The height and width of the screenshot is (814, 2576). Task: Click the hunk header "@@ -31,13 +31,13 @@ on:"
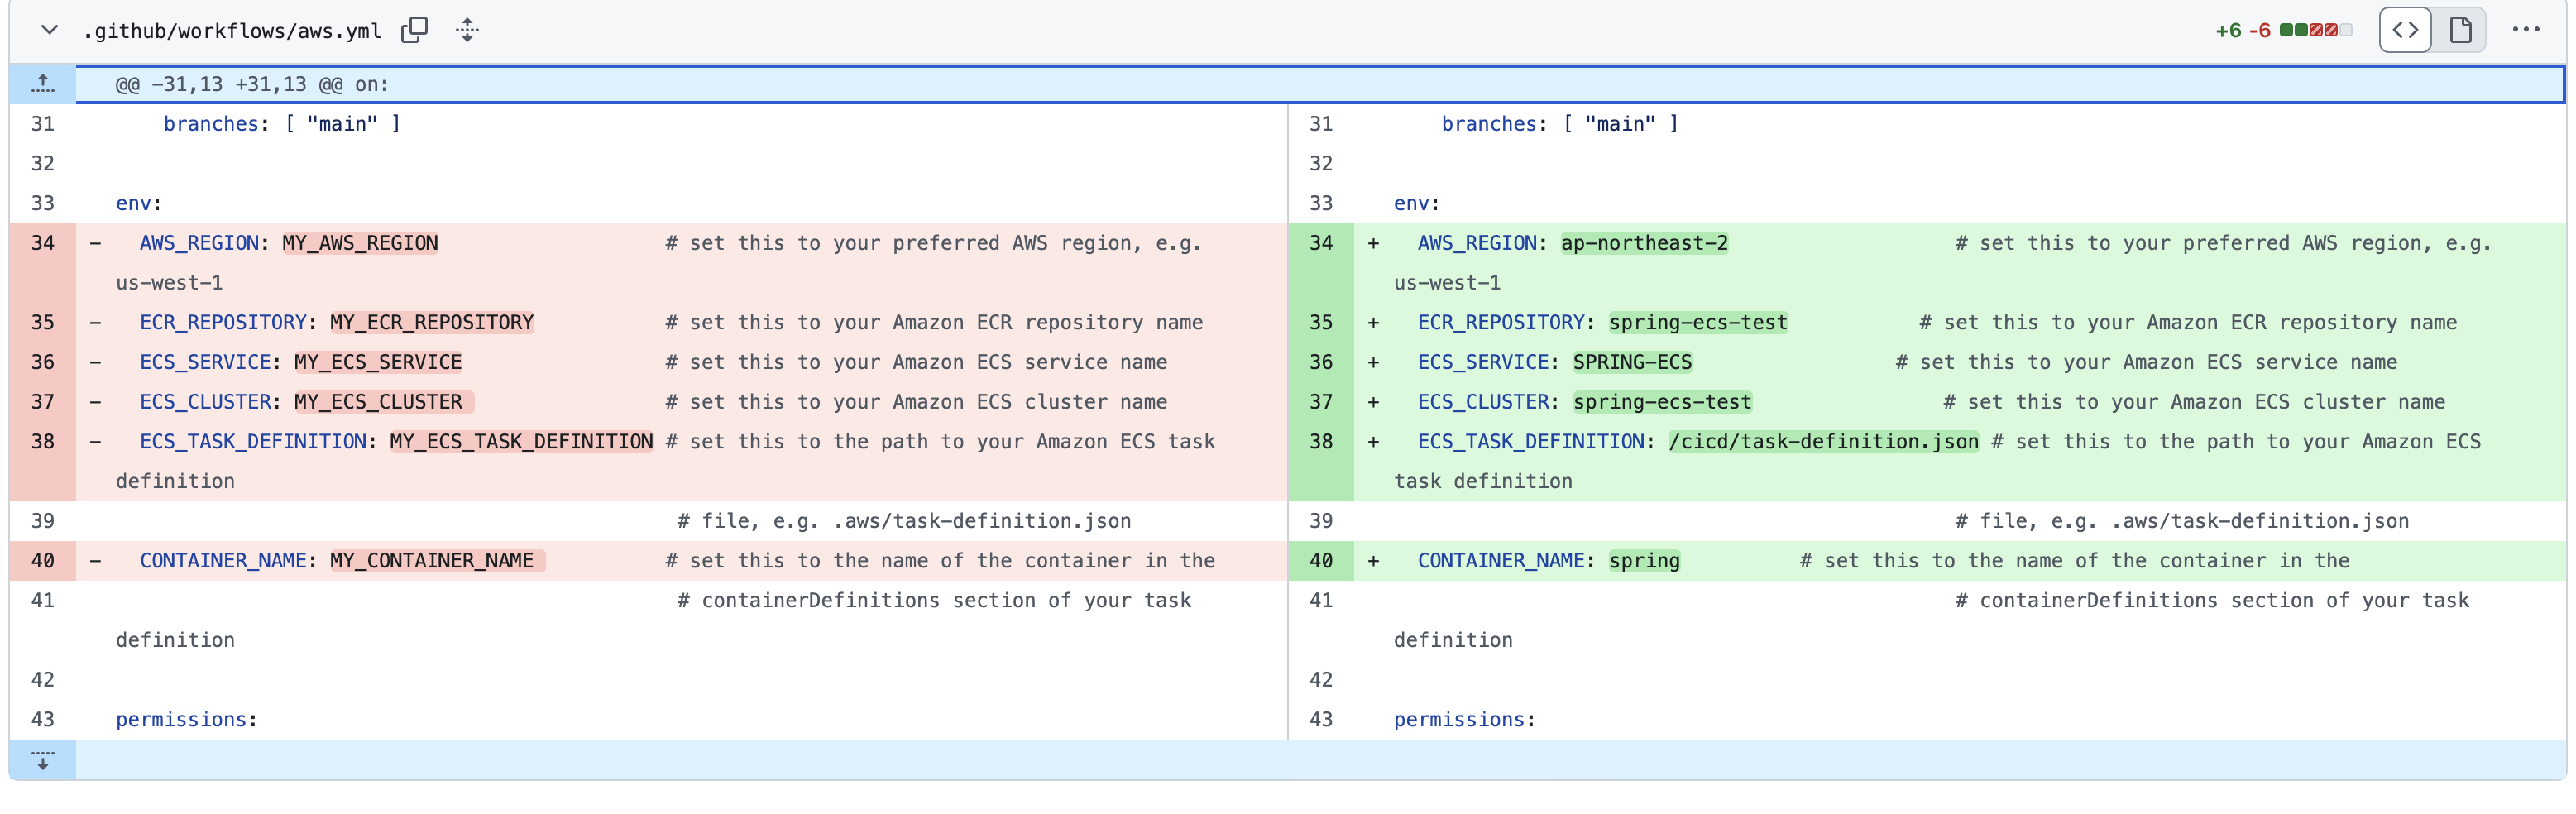pos(250,84)
